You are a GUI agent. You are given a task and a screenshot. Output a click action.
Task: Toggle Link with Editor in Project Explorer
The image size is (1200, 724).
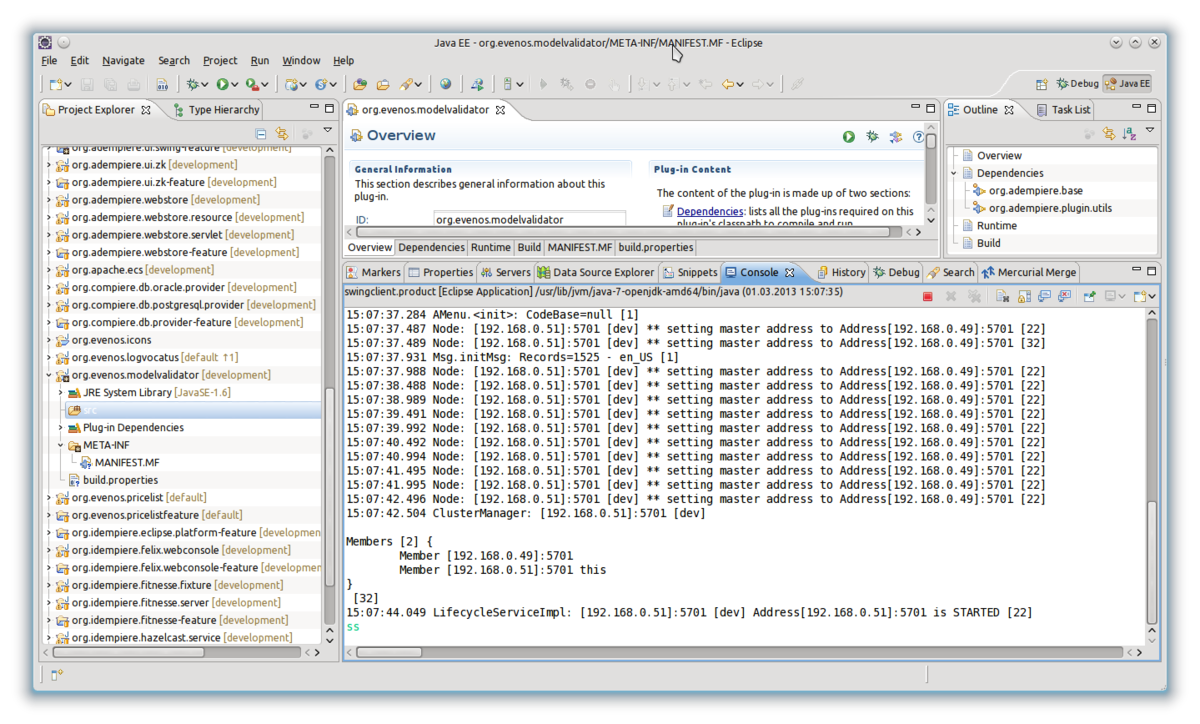282,132
